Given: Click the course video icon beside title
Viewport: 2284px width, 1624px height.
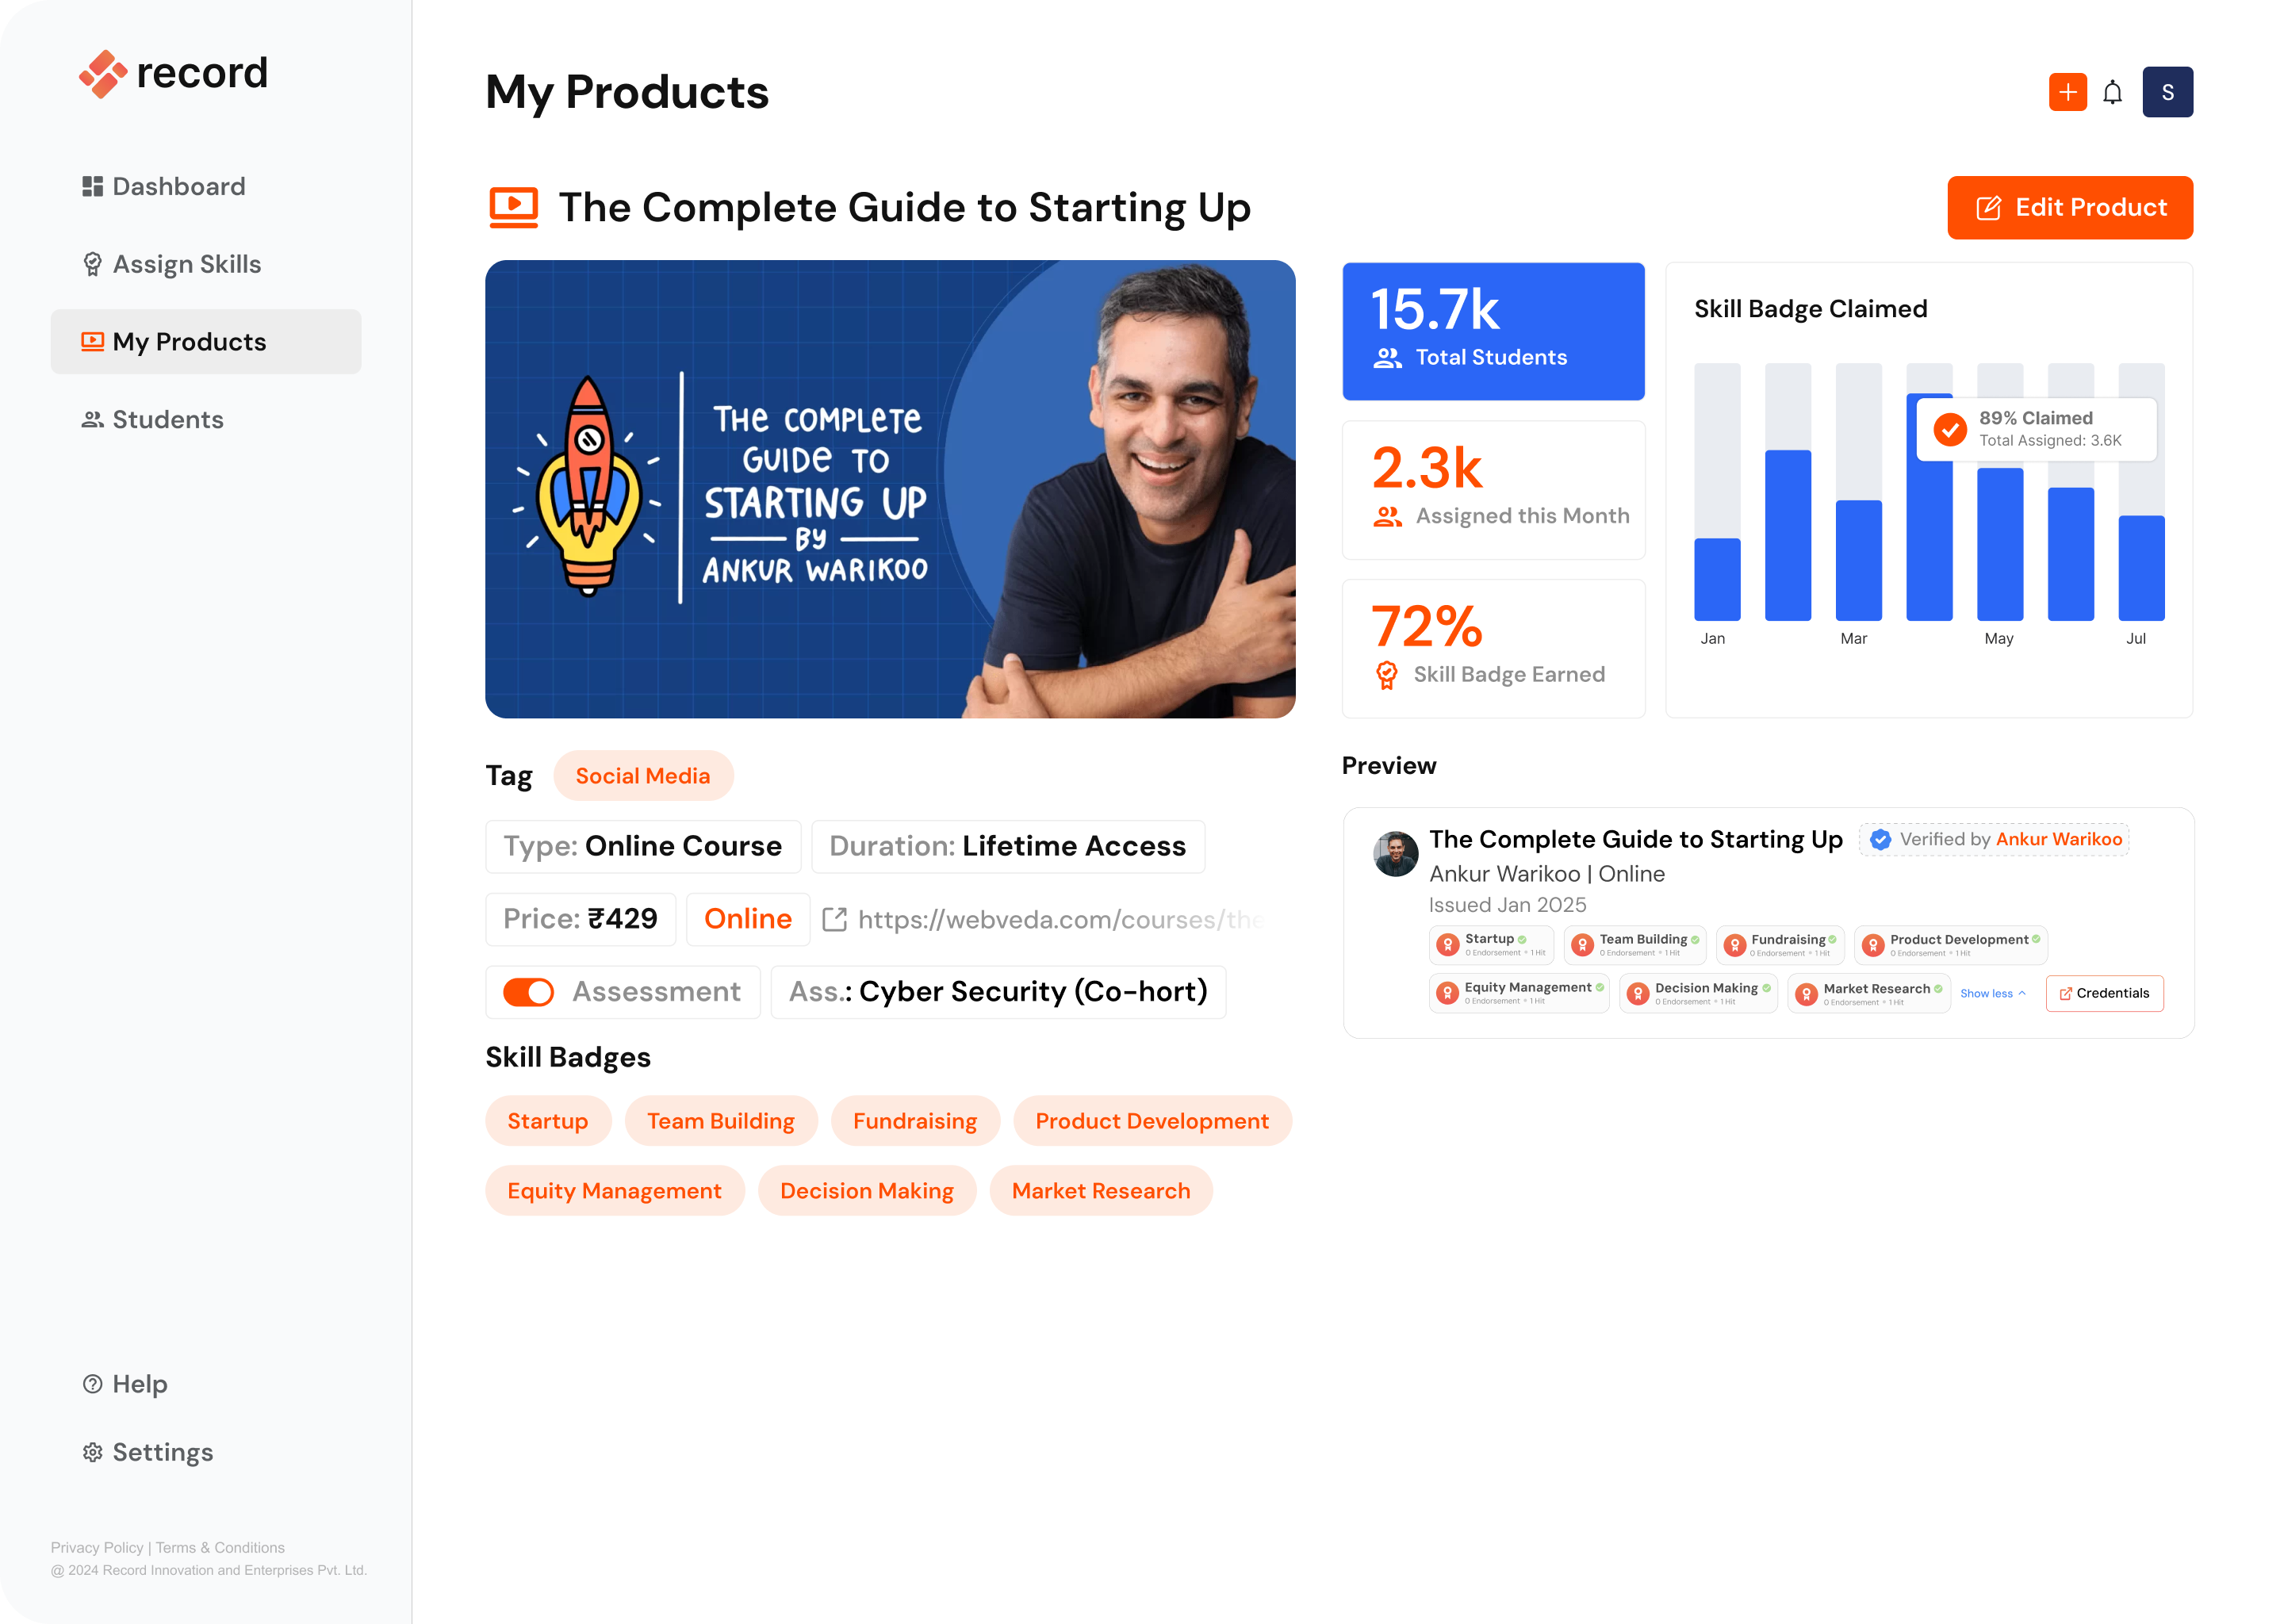Looking at the screenshot, I should click(513, 207).
